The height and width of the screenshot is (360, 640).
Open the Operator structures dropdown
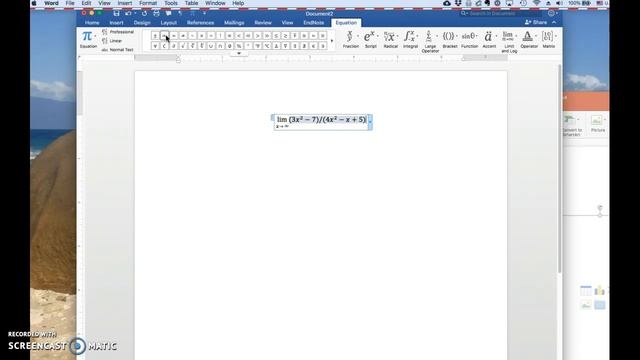(529, 40)
